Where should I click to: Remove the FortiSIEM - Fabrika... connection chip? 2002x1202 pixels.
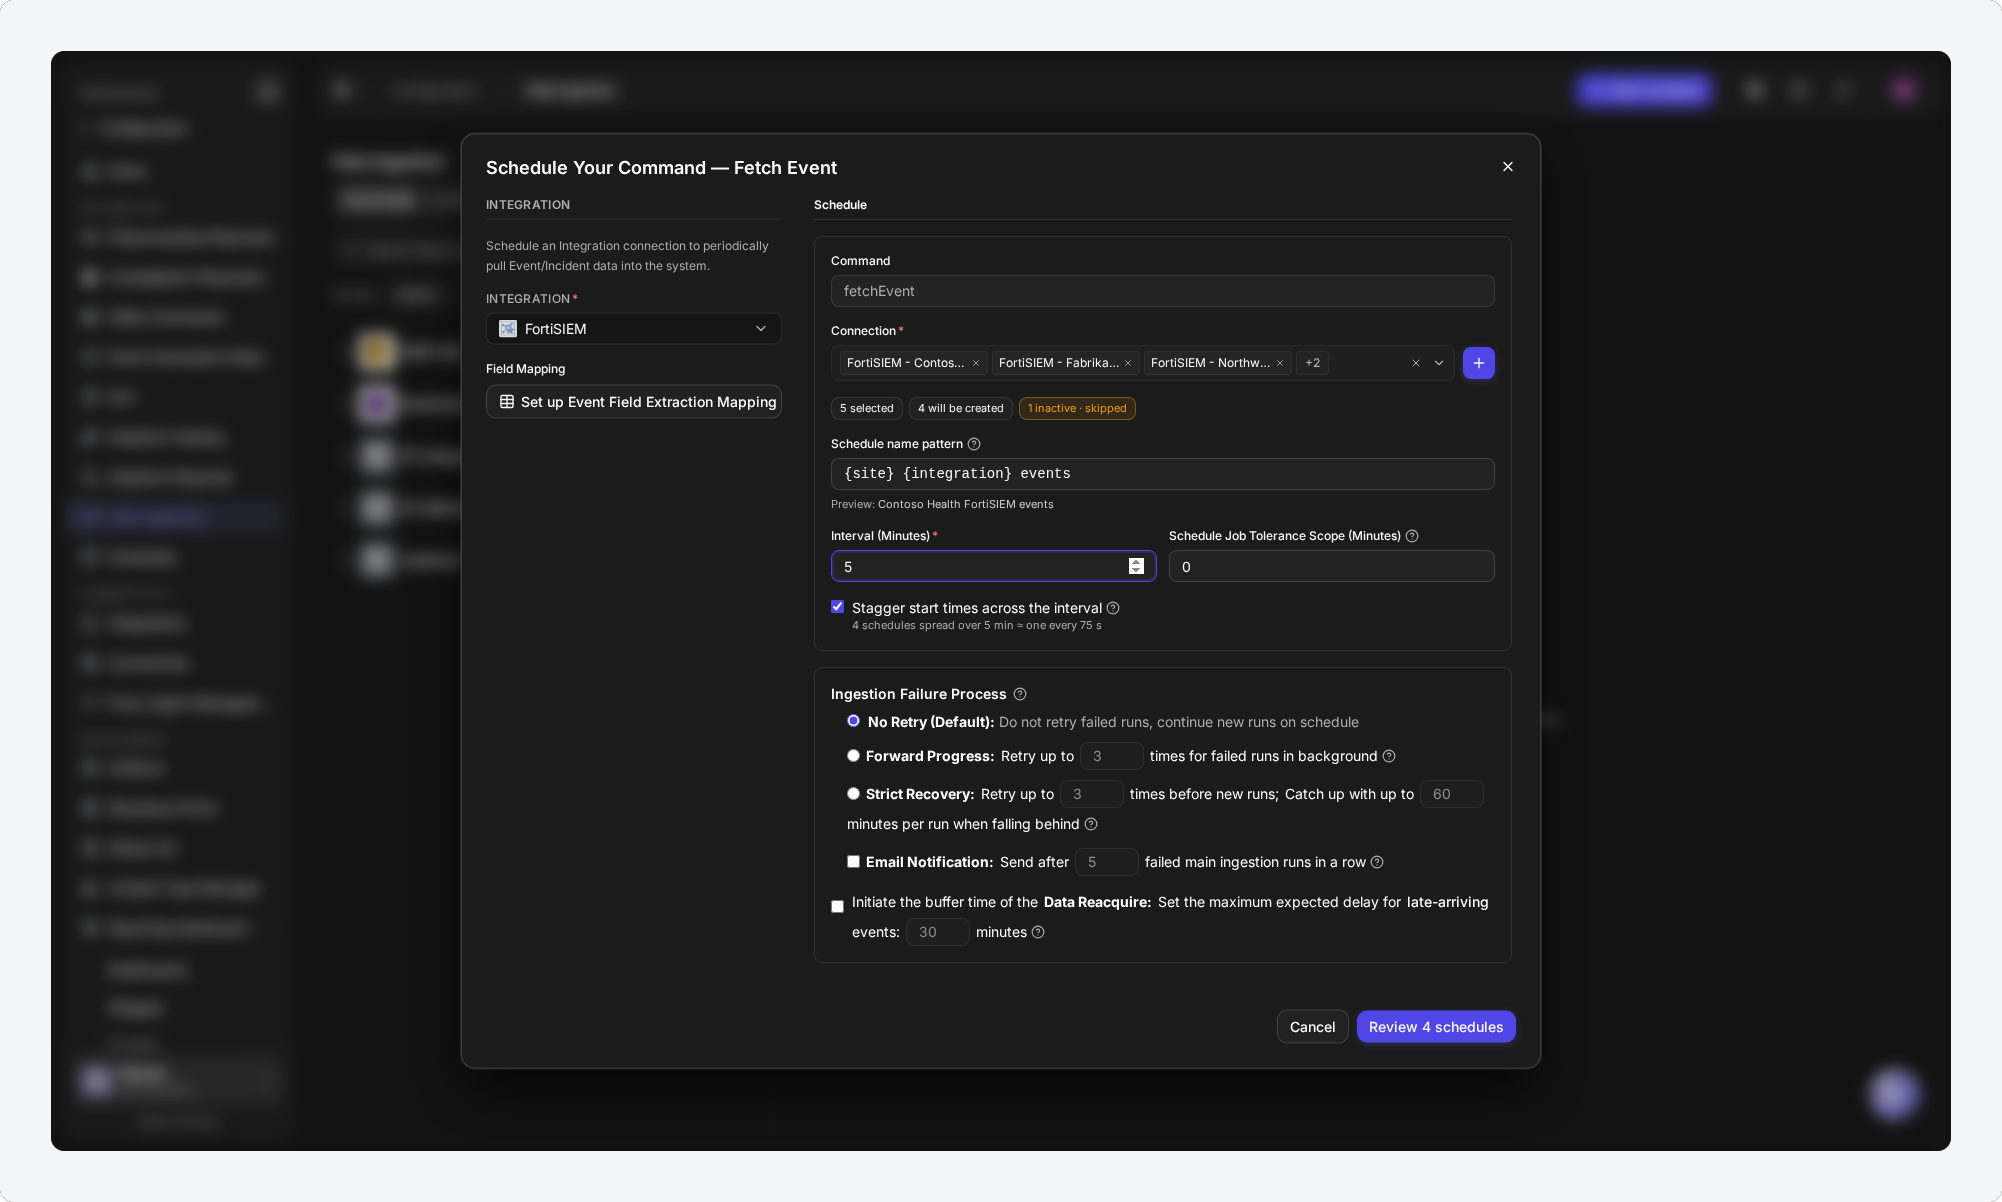(x=1128, y=363)
